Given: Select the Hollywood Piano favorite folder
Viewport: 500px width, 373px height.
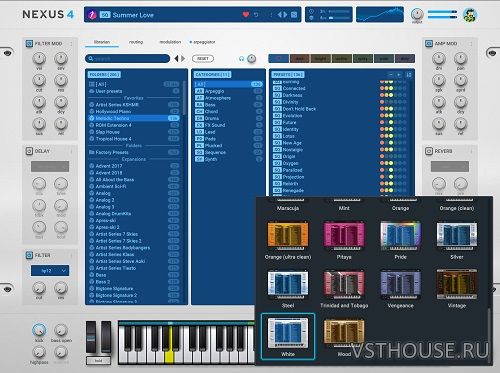Looking at the screenshot, I should tap(134, 111).
